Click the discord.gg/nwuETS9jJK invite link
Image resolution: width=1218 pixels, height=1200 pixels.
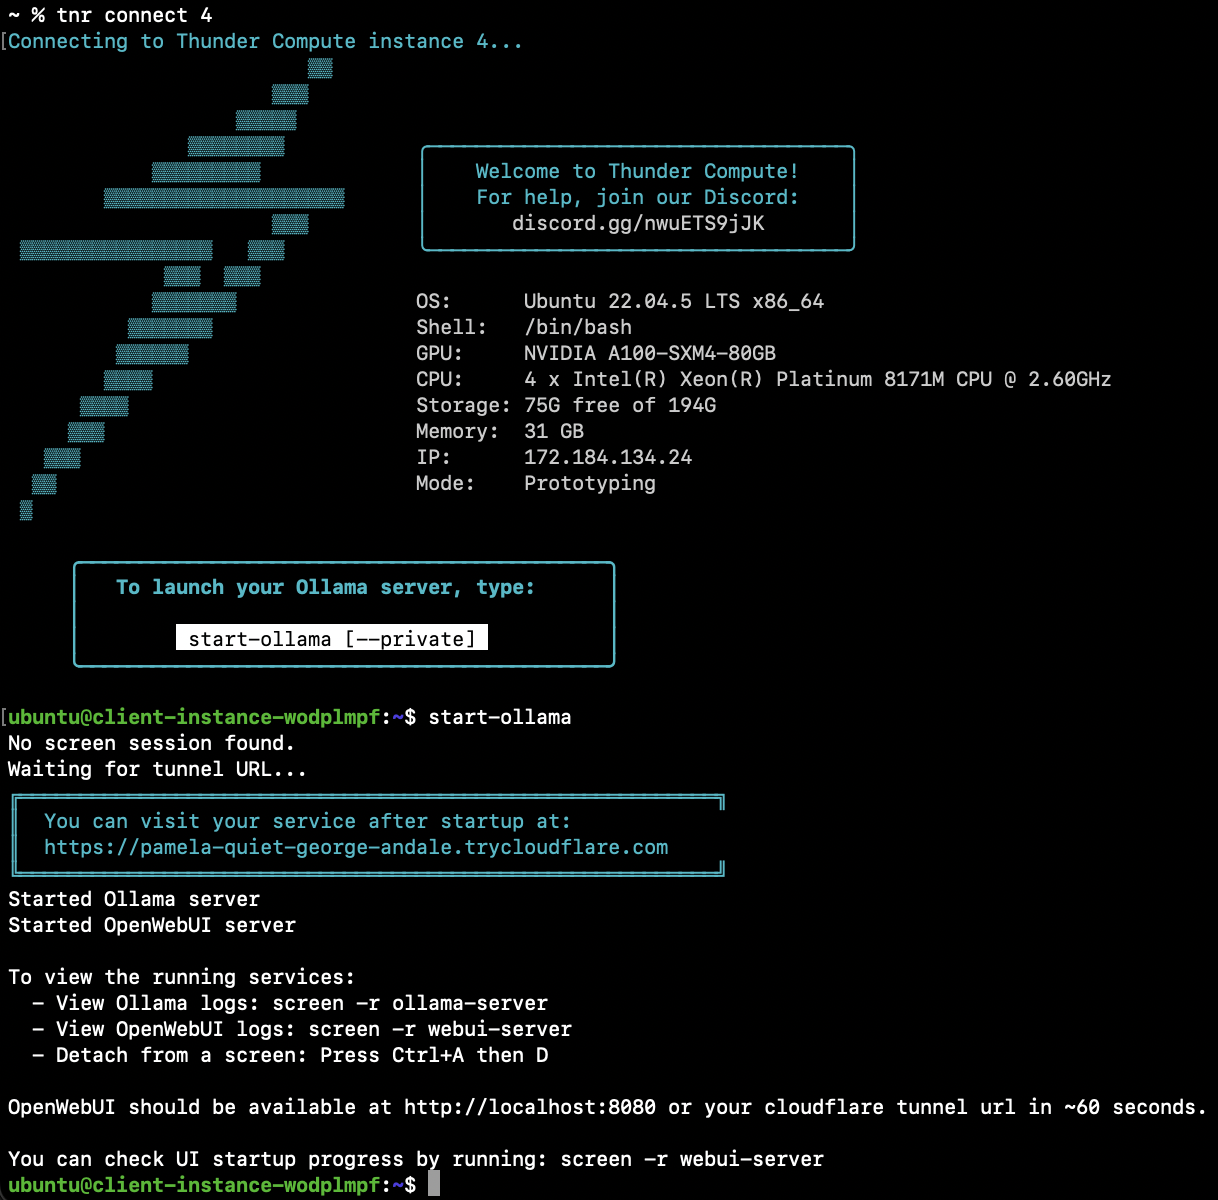(x=638, y=223)
